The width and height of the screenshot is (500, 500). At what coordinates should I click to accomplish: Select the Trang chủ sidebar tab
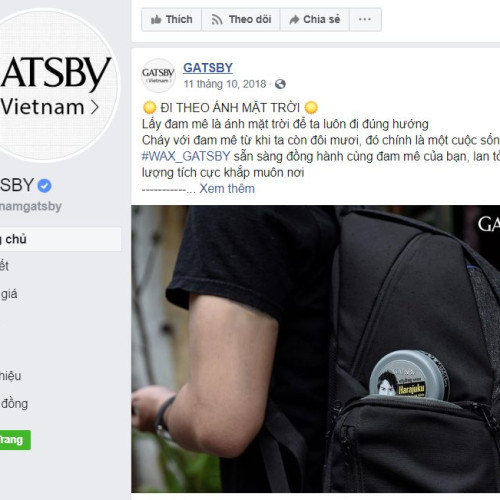[60, 239]
